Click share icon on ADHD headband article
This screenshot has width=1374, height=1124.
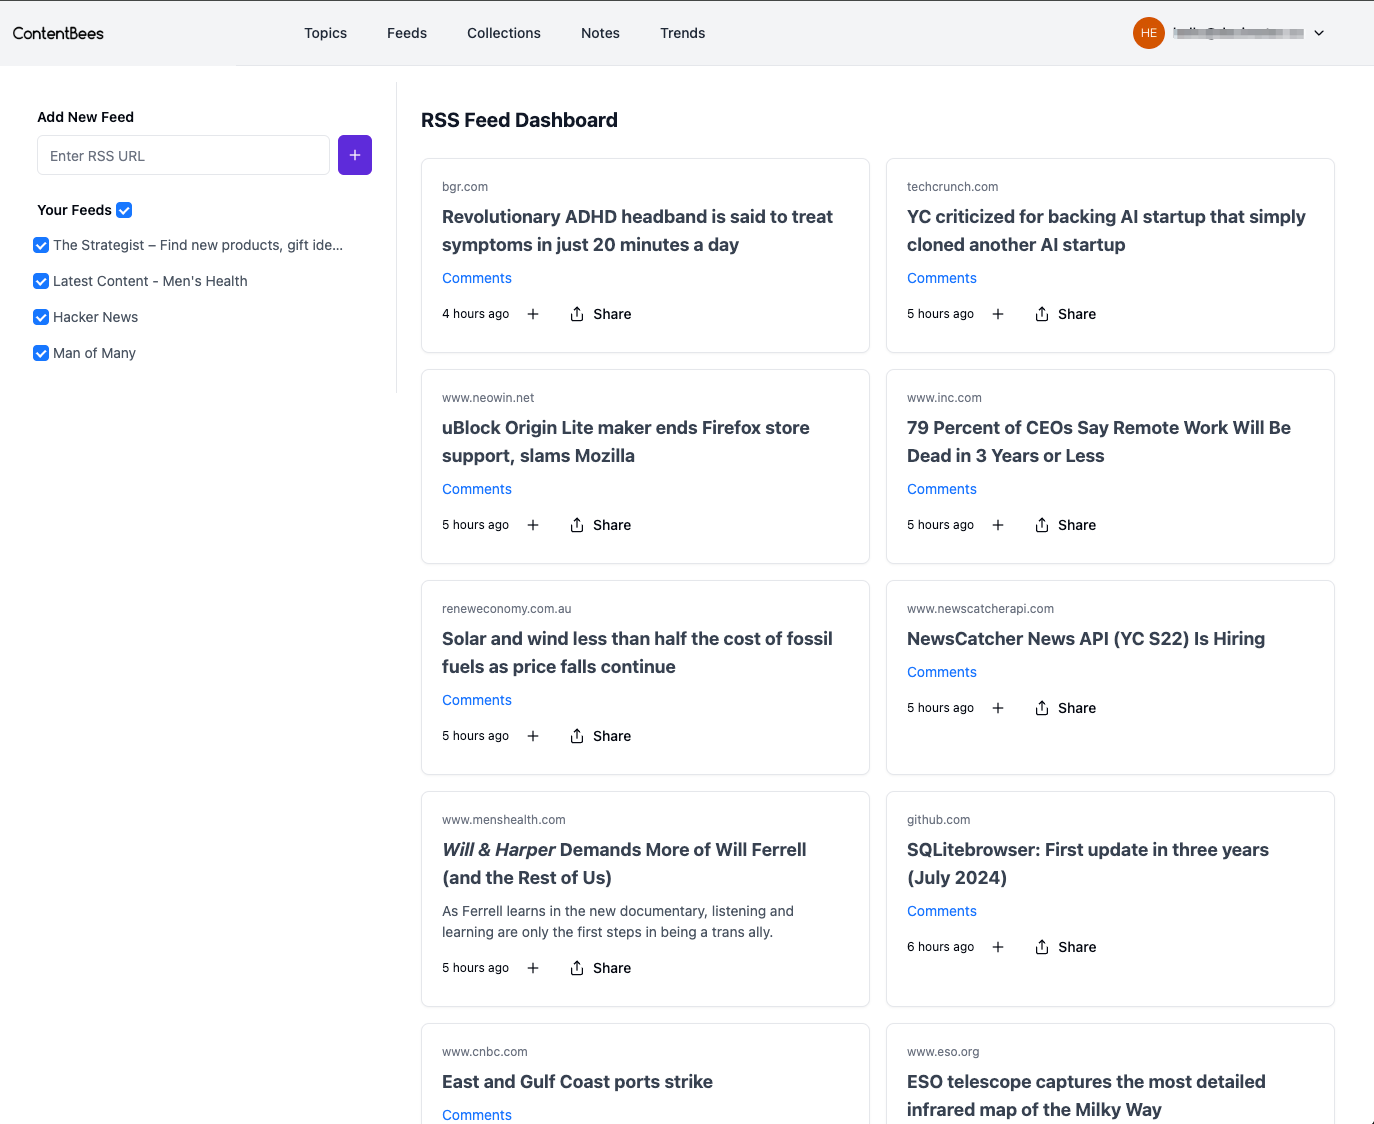577,314
